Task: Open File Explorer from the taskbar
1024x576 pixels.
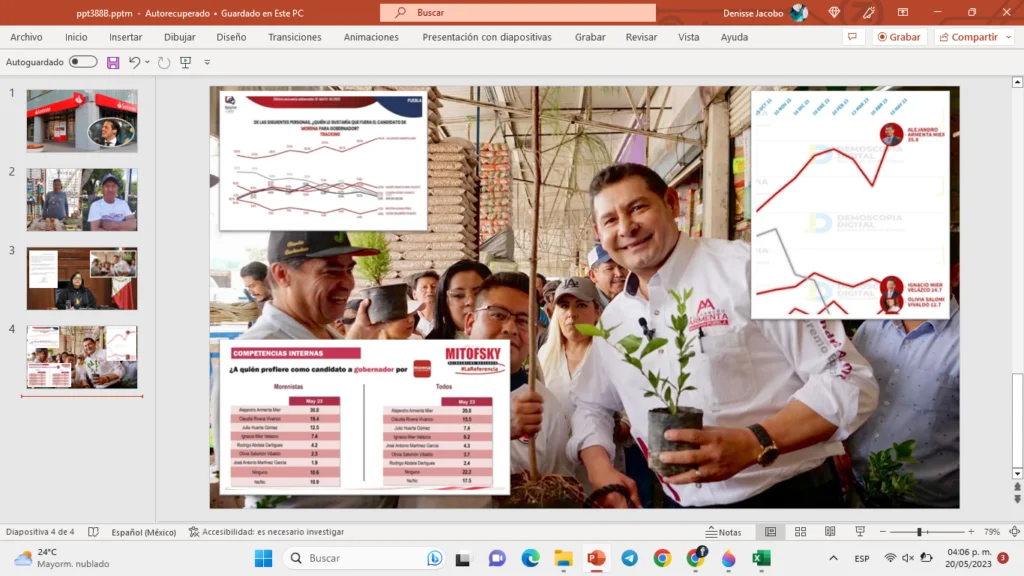Action: [563, 558]
